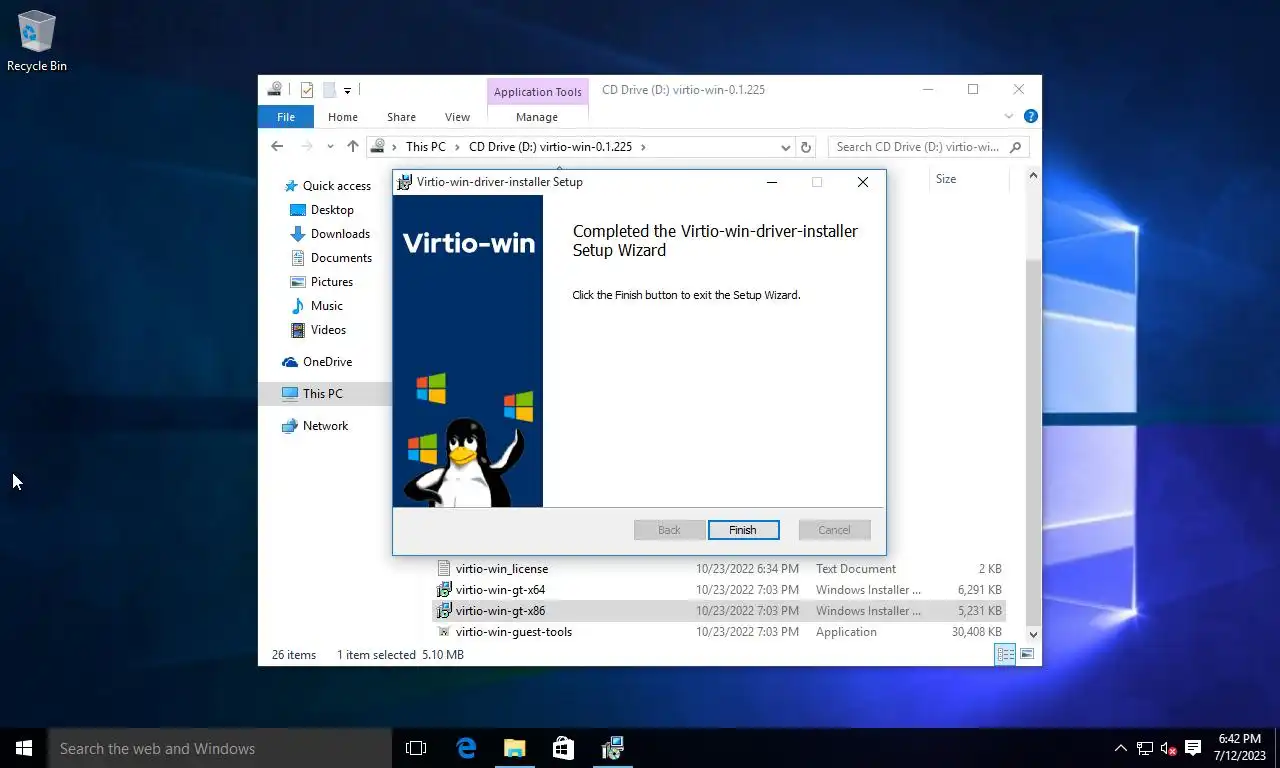Show hidden system tray icons
The image size is (1280, 768).
coord(1120,748)
